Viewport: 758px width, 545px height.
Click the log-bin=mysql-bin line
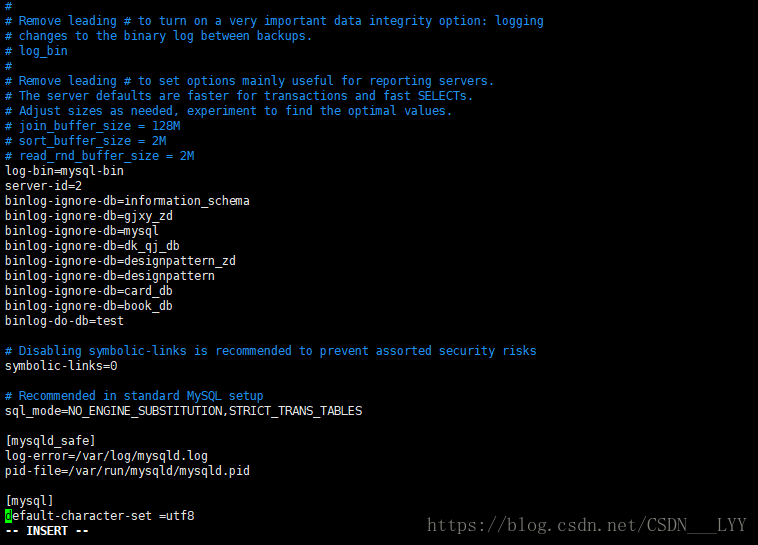point(64,171)
